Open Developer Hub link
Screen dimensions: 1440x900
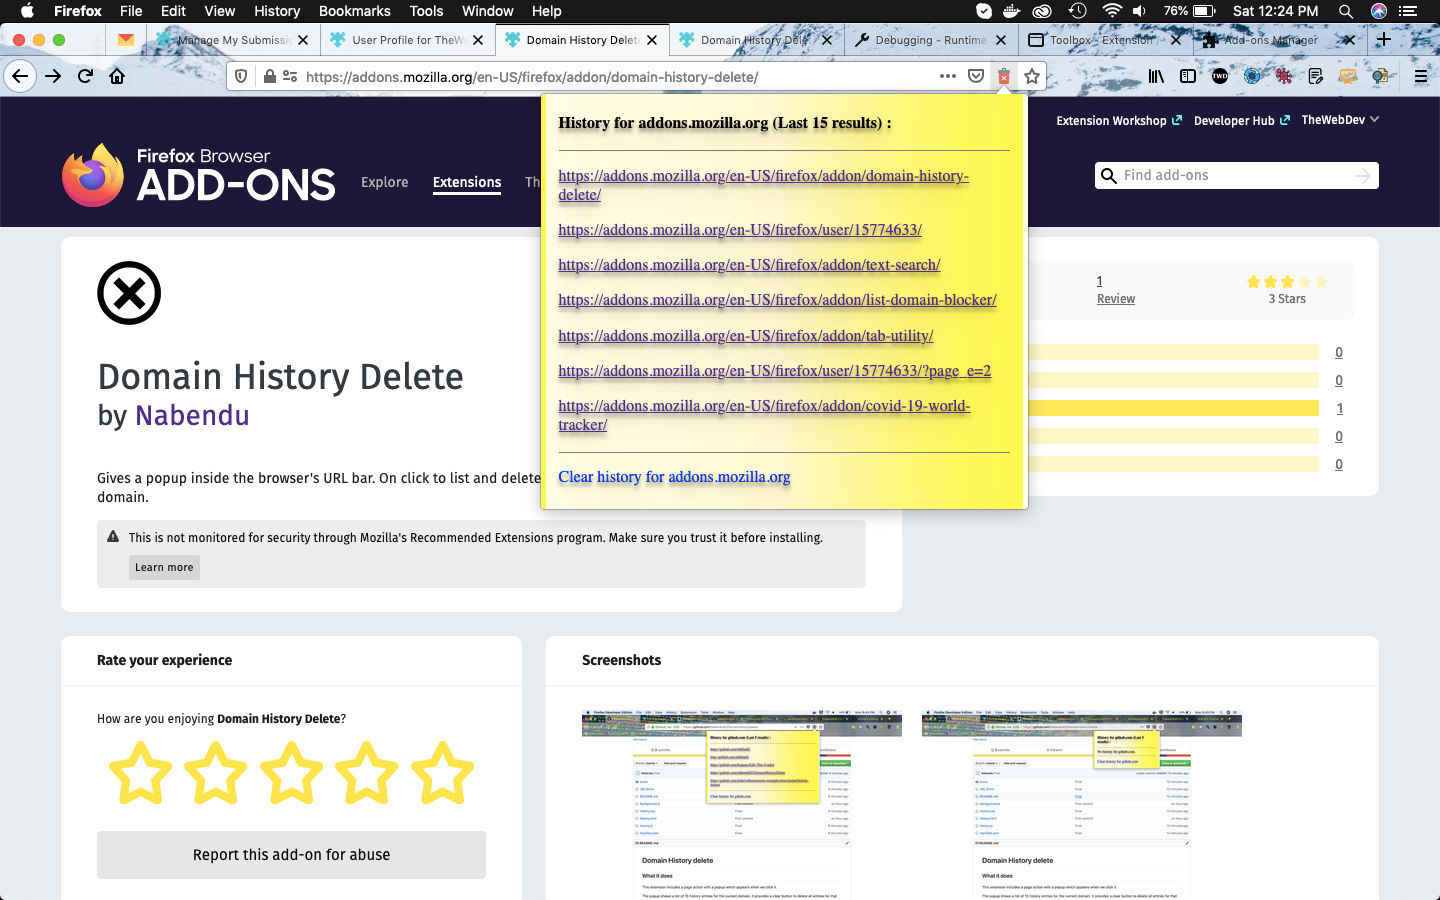(x=1242, y=120)
